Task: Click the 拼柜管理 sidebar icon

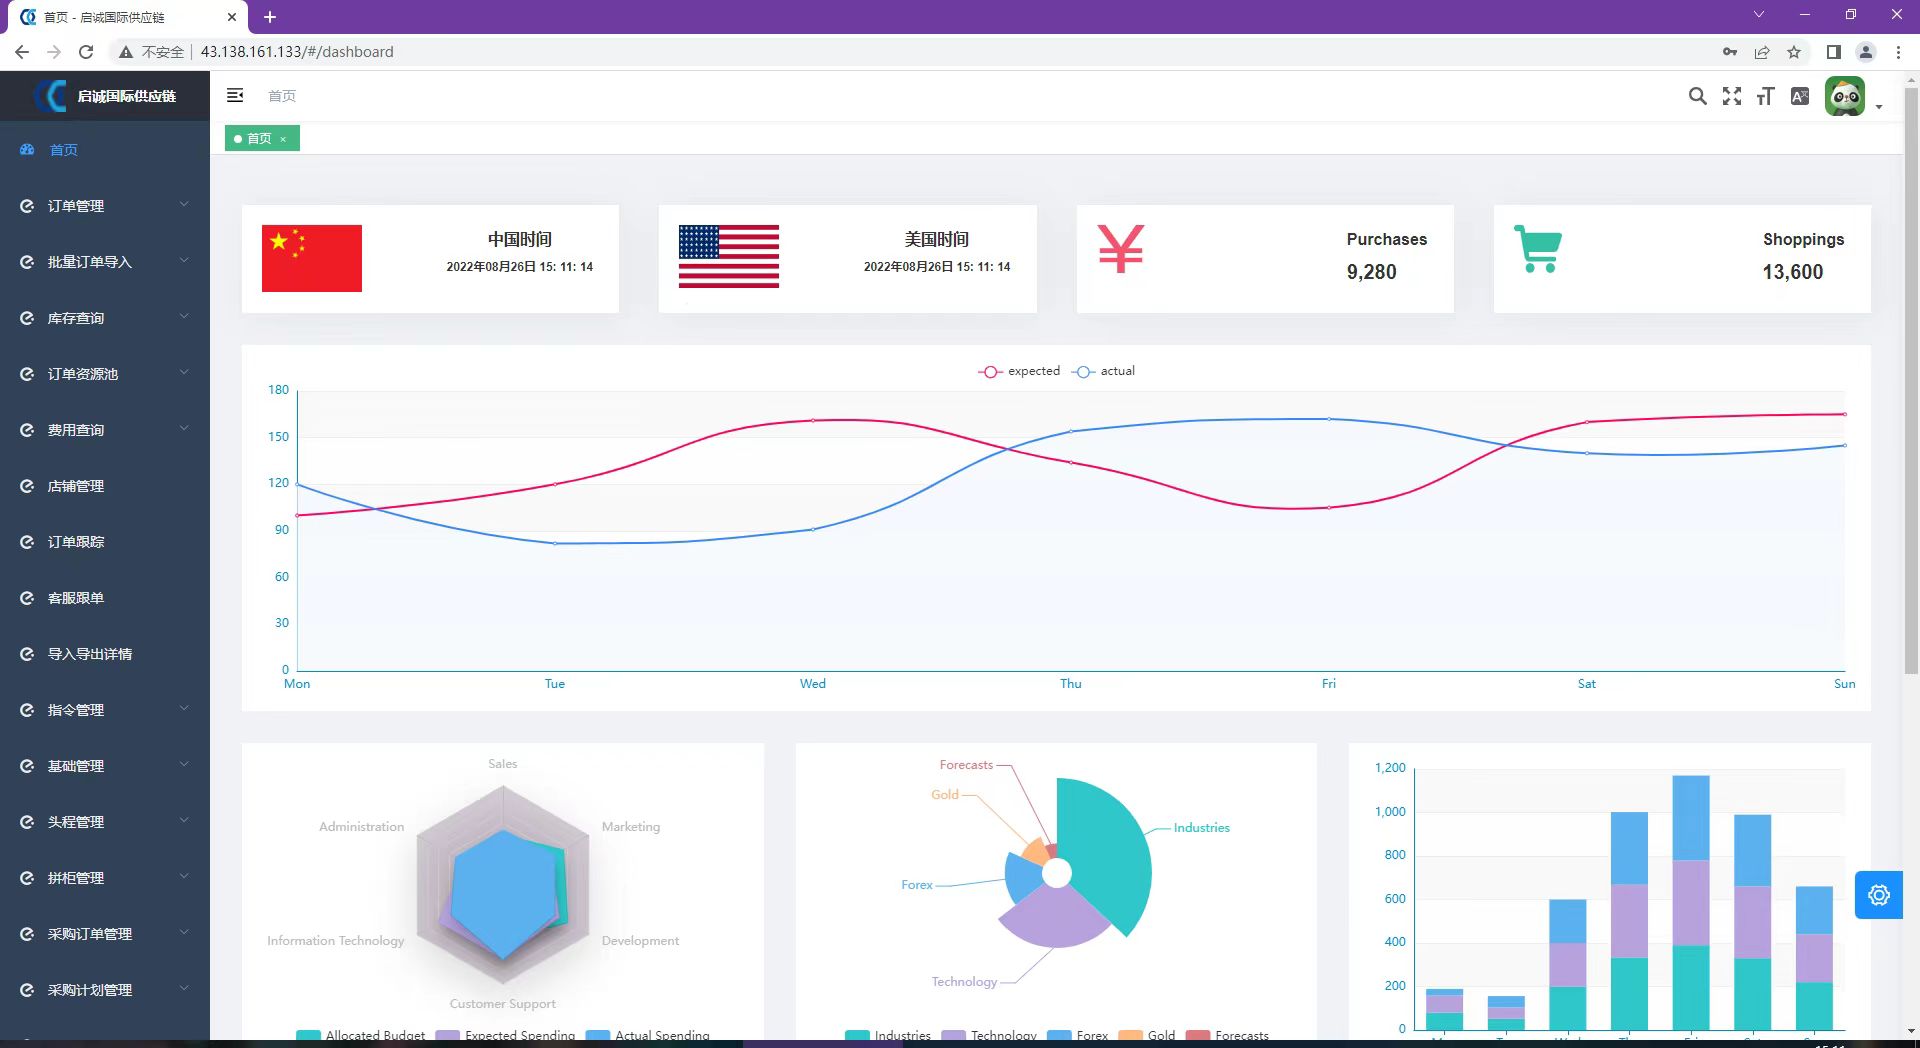Action: (x=27, y=878)
